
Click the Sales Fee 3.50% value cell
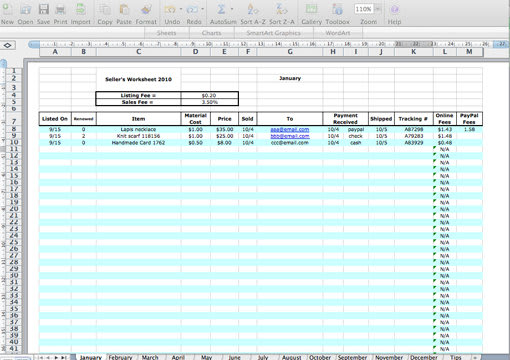pos(209,102)
